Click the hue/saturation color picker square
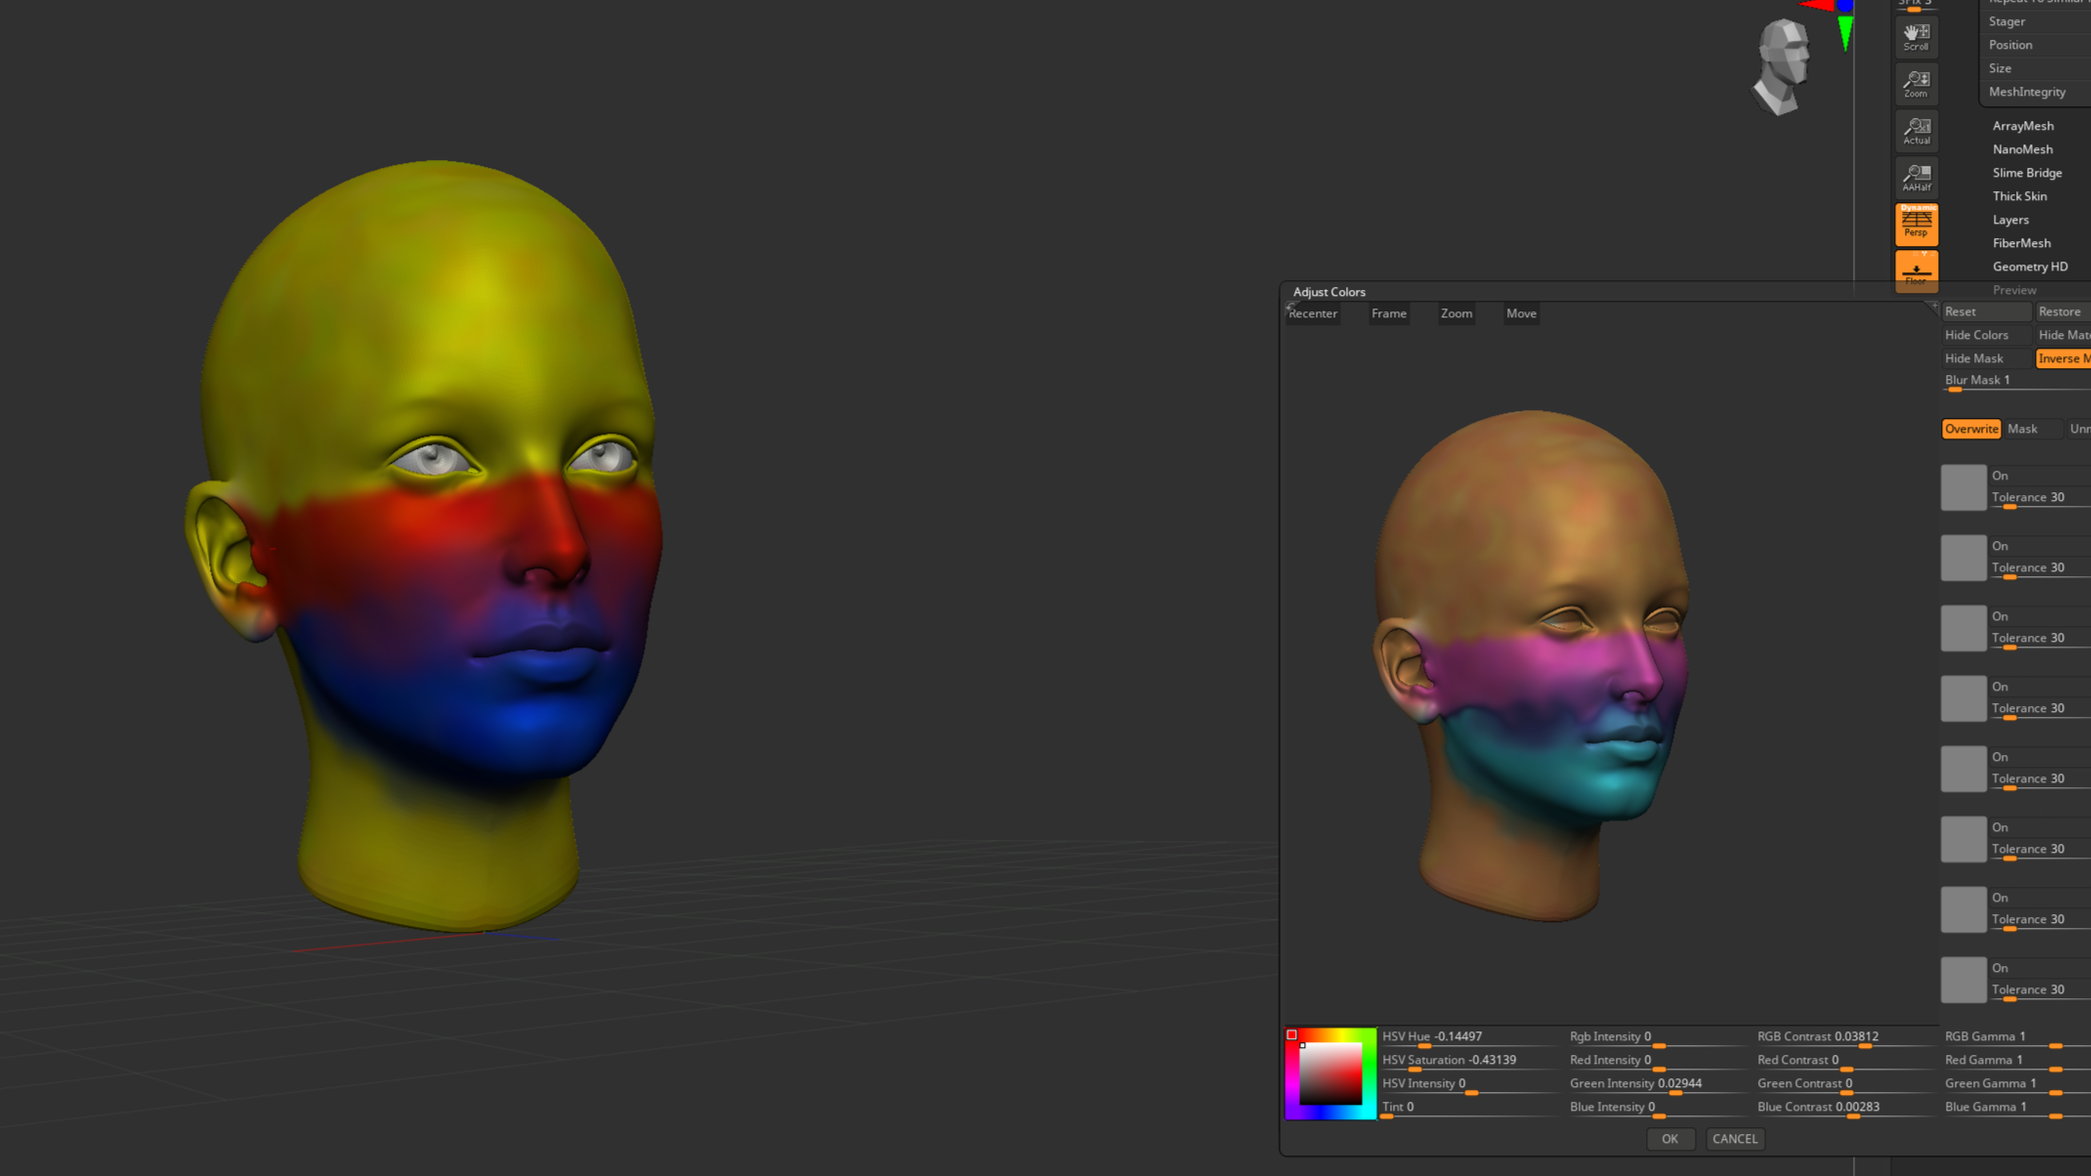This screenshot has width=2091, height=1176. point(1330,1074)
